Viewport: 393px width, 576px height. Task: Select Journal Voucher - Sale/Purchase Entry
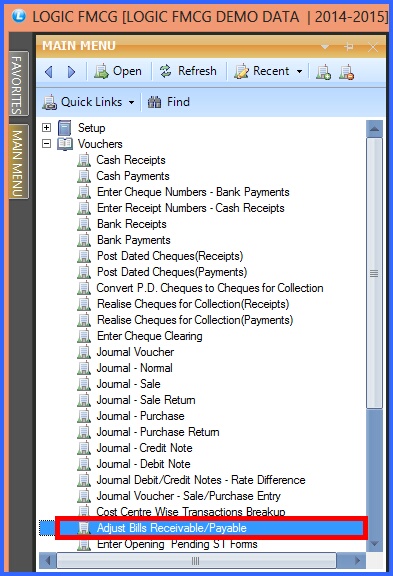(x=188, y=496)
